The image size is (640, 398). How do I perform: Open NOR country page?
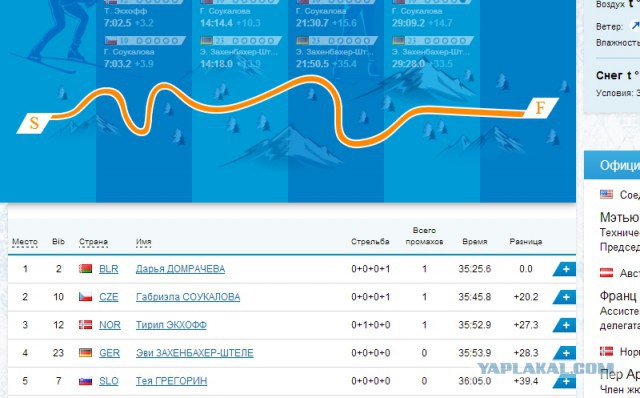click(110, 325)
